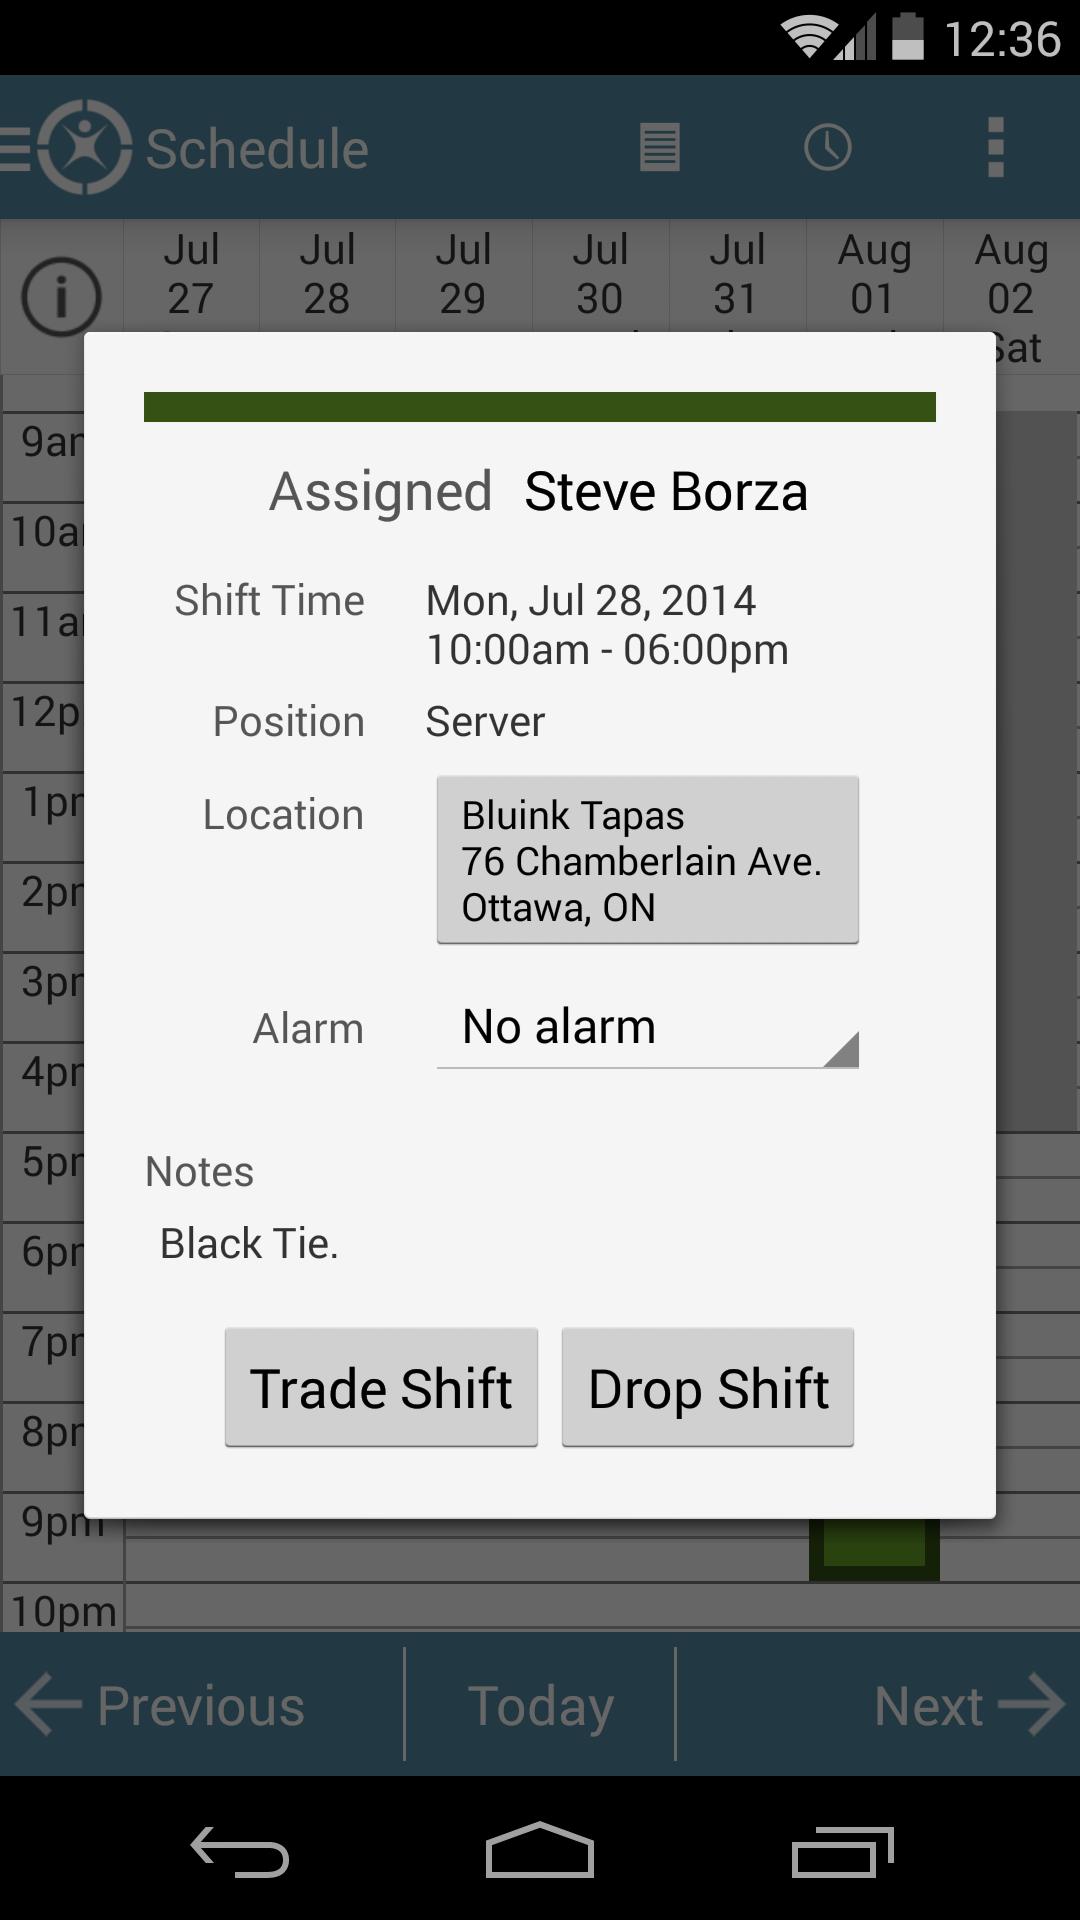
Task: Switch to list view icon
Action: tap(660, 148)
